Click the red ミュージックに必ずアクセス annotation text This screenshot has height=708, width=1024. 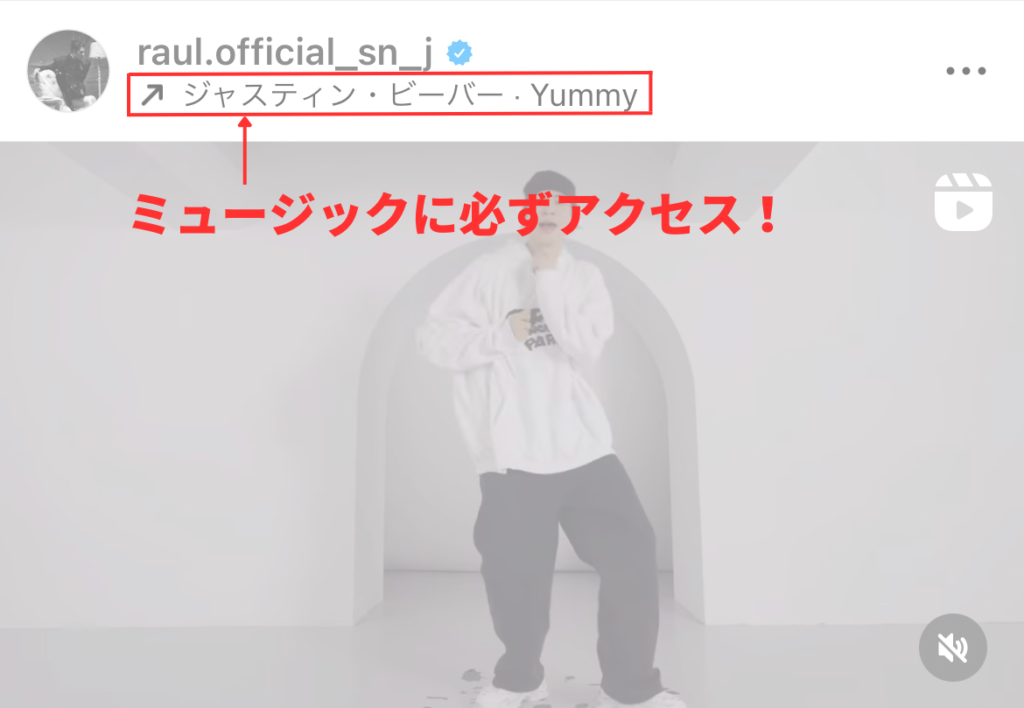tap(455, 214)
